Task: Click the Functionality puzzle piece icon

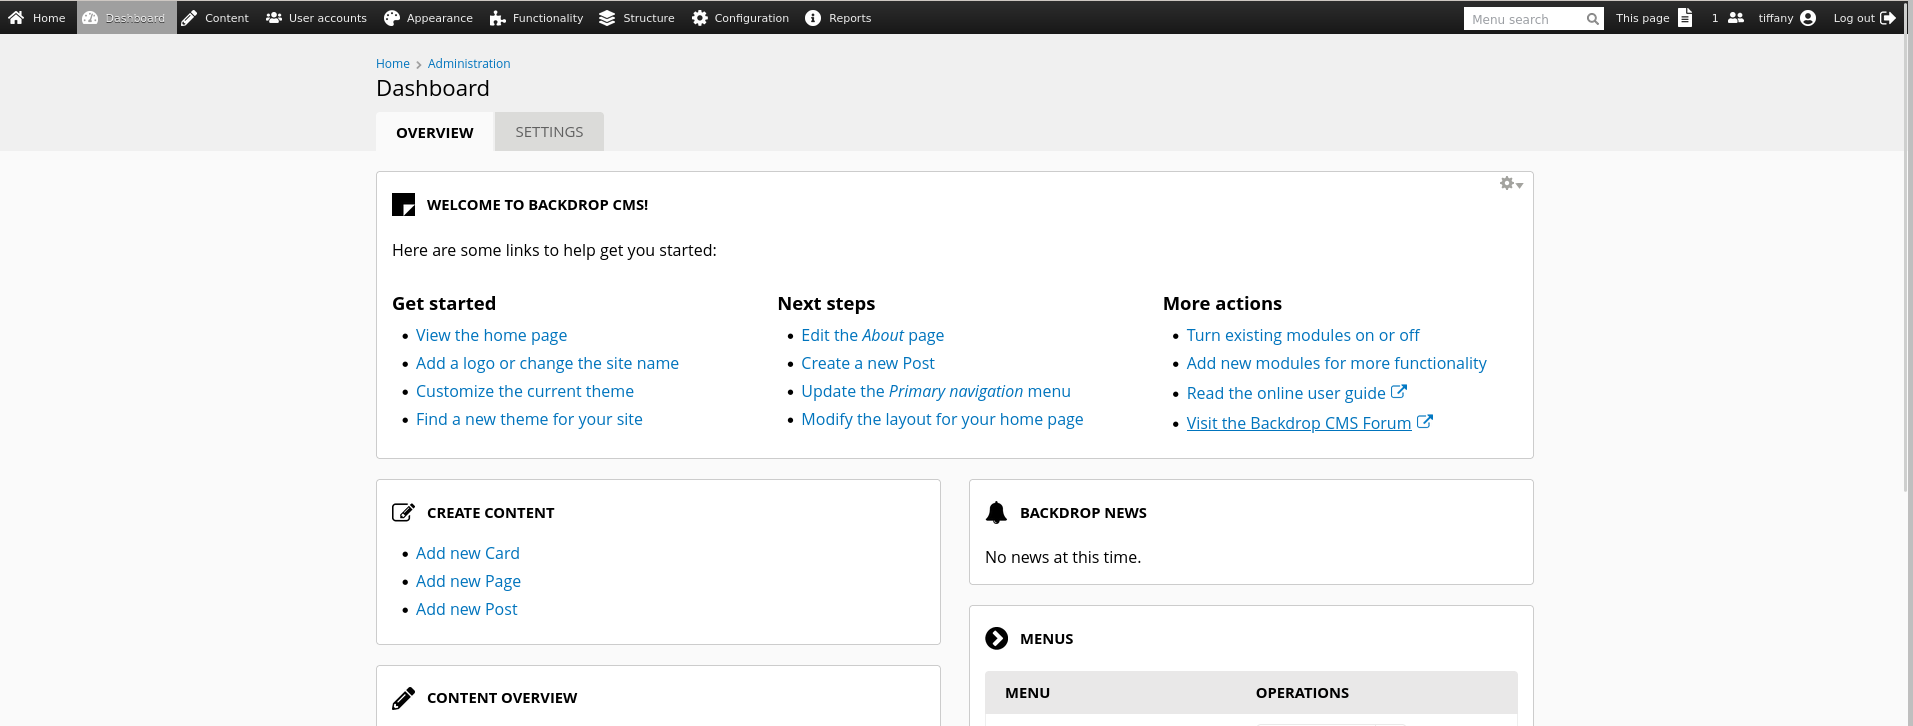Action: (x=497, y=18)
